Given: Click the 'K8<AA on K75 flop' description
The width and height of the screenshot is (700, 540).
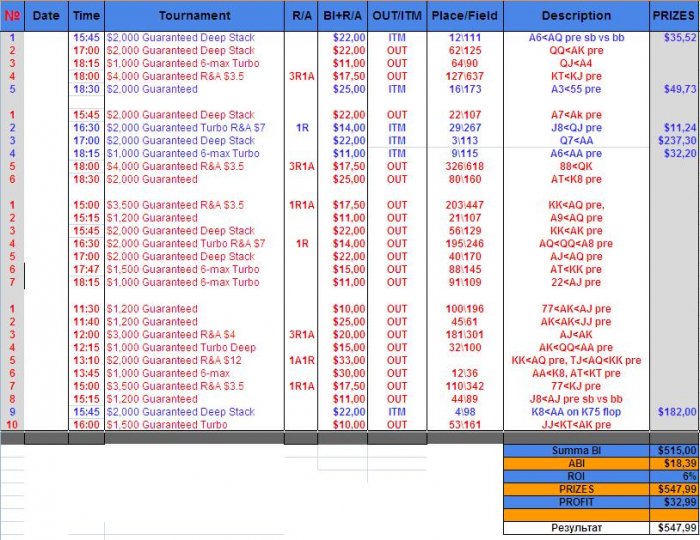Looking at the screenshot, I should 576,412.
